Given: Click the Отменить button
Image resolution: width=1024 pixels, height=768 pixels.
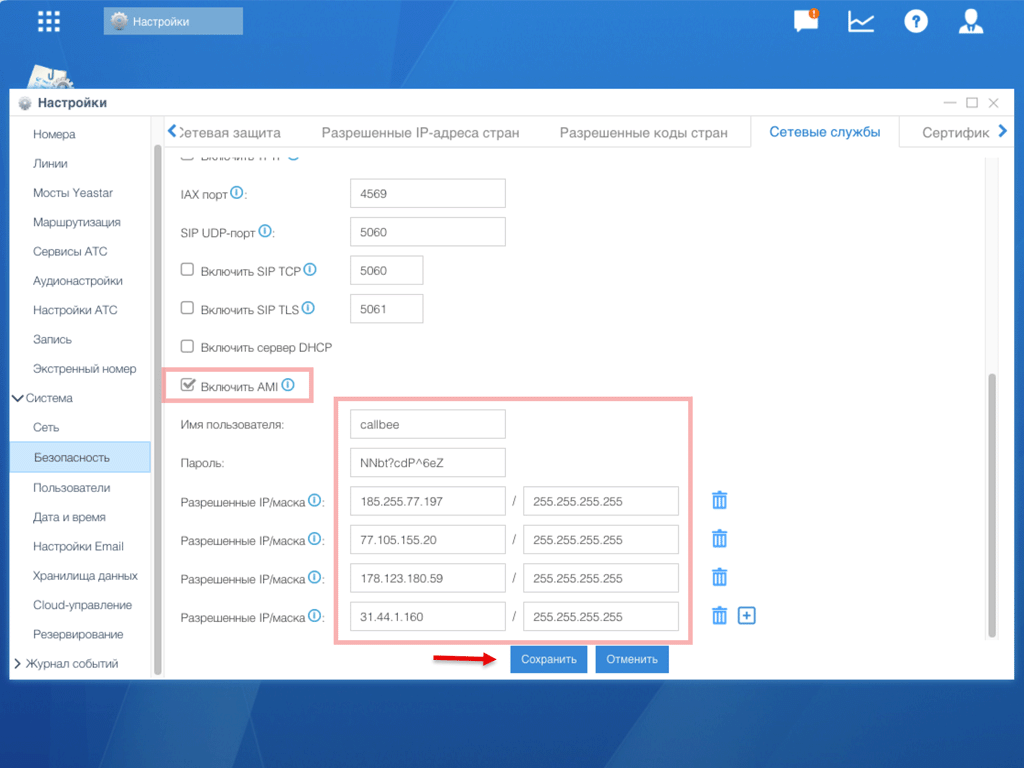Looking at the screenshot, I should pos(632,660).
